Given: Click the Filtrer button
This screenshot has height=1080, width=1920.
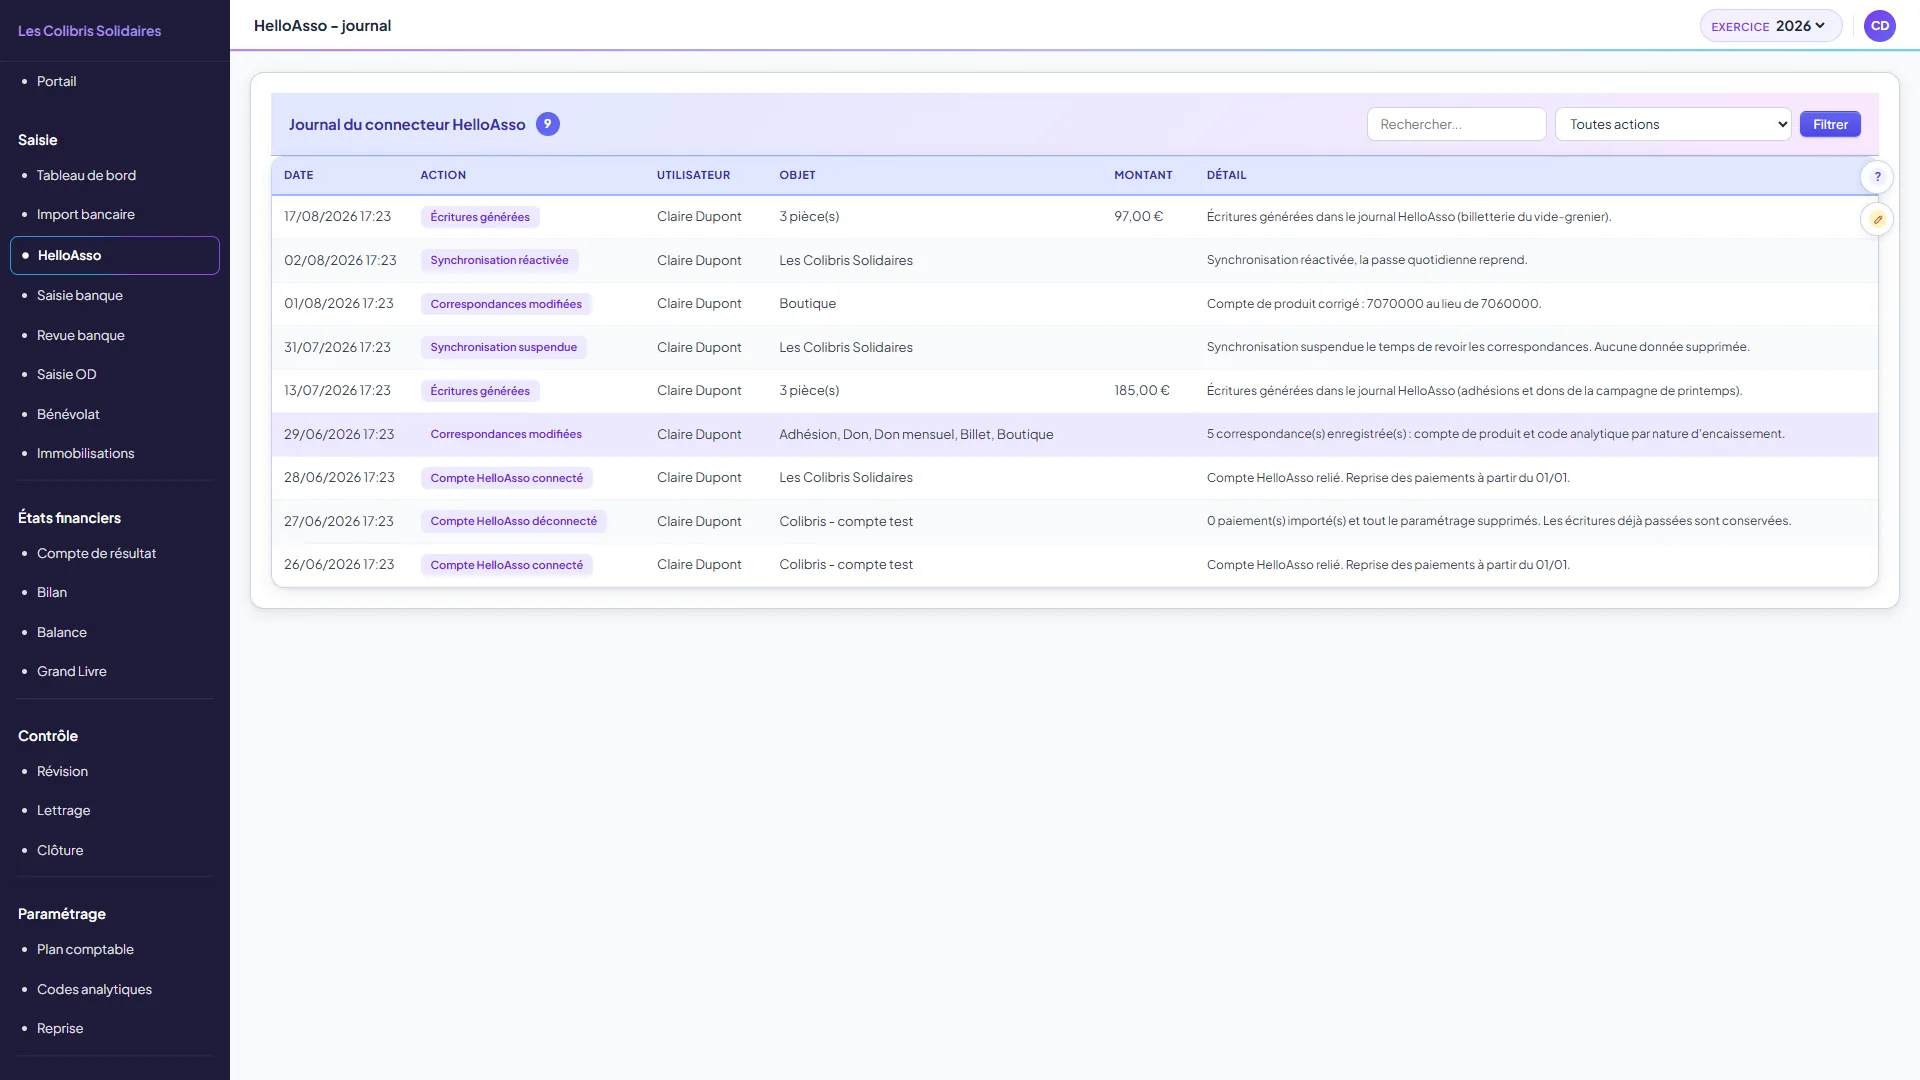Looking at the screenshot, I should 1830,124.
